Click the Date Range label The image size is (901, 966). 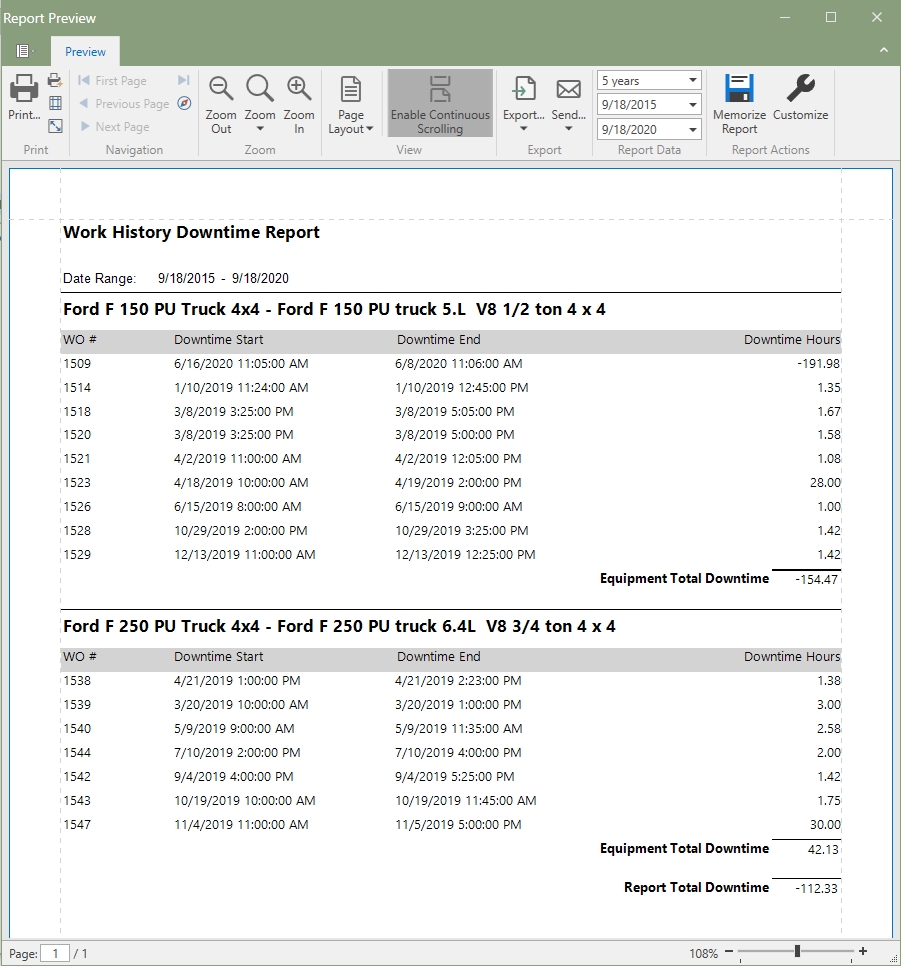[99, 278]
